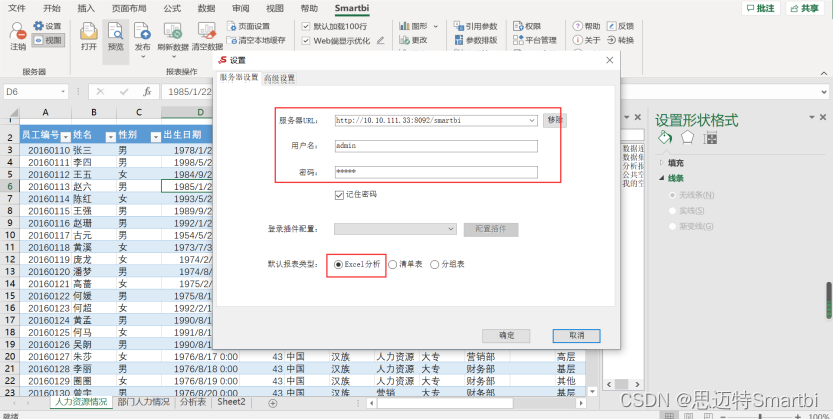Click the 共享 share button
Image resolution: width=833 pixels, height=419 pixels.
pos(805,8)
